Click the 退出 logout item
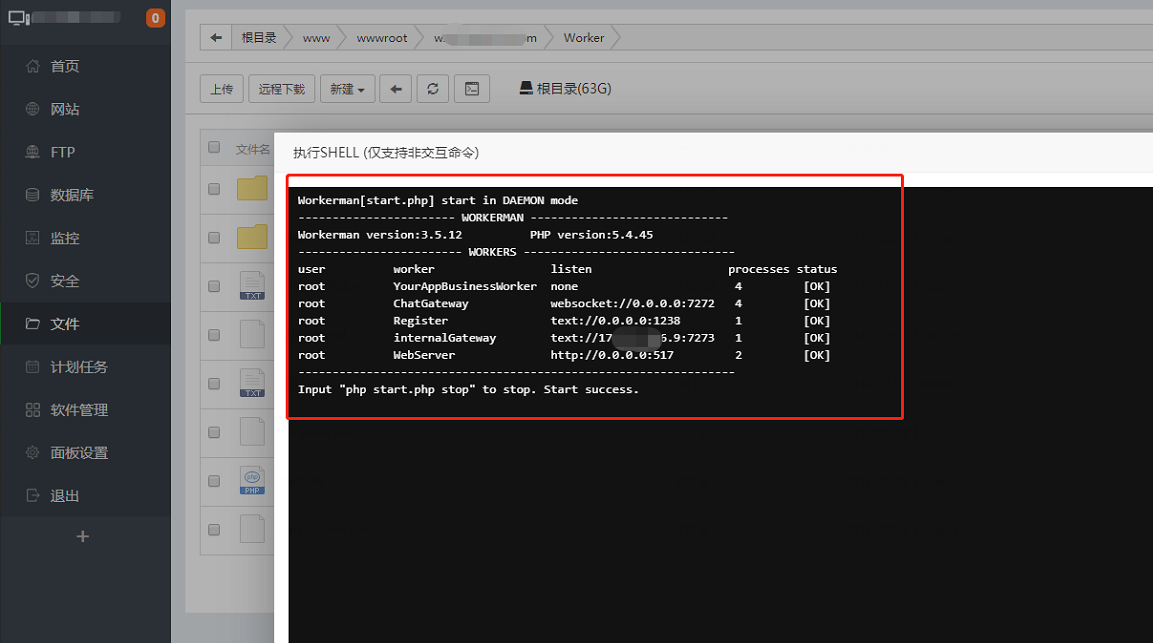Viewport: 1153px width, 643px height. pos(65,496)
